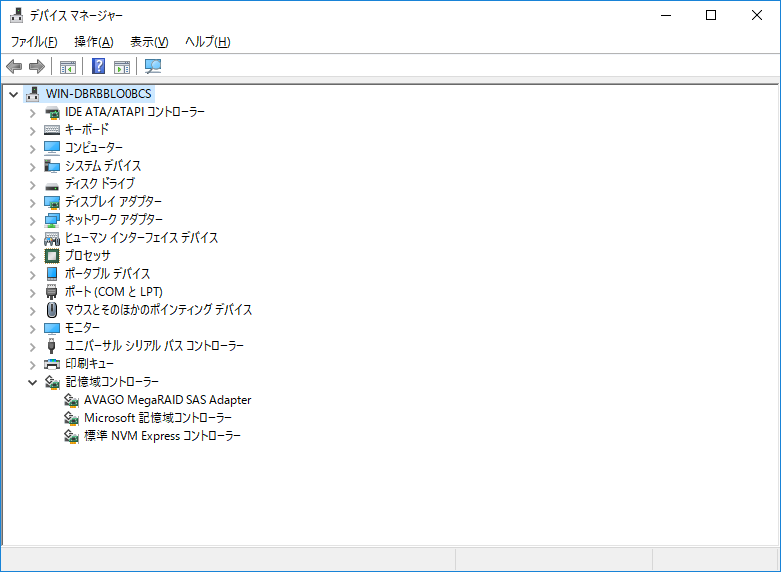Expand the ポータブル デバイス node
Image resolution: width=781 pixels, height=572 pixels.
[32, 275]
